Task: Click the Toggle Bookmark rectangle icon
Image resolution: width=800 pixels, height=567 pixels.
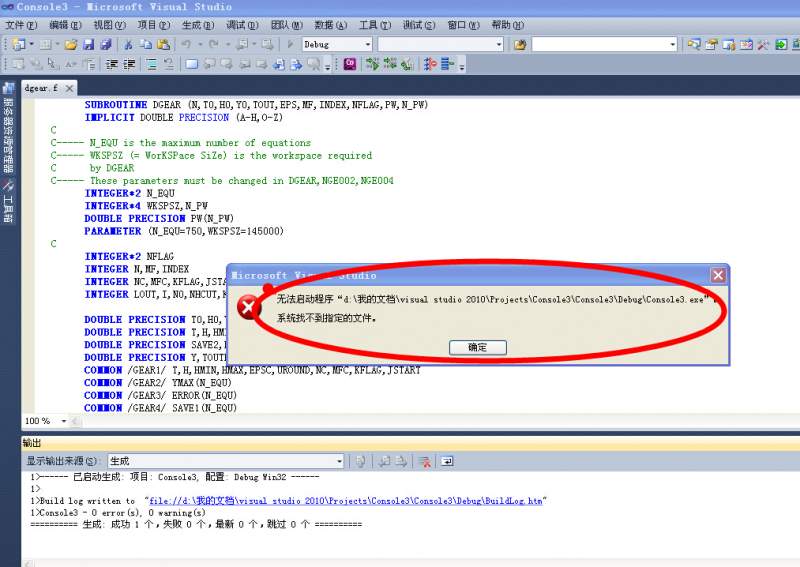Action: 191,64
